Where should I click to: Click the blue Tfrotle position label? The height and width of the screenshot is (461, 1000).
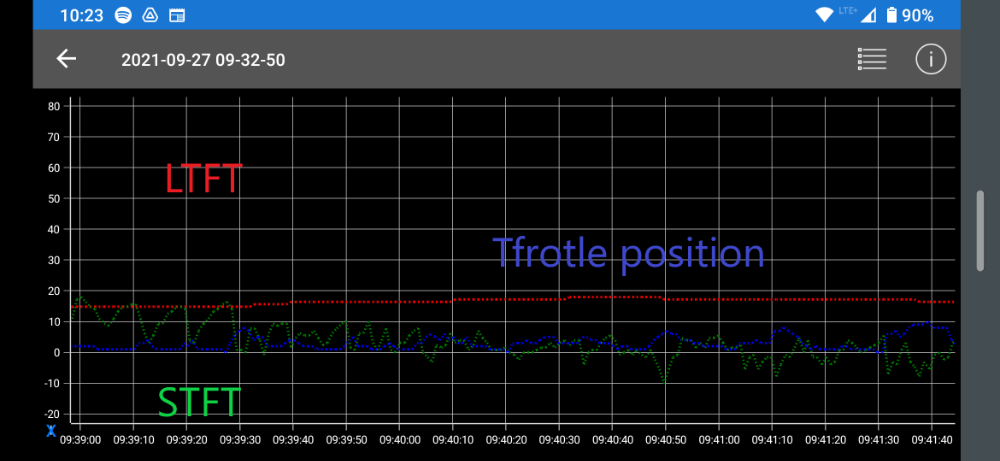(628, 253)
